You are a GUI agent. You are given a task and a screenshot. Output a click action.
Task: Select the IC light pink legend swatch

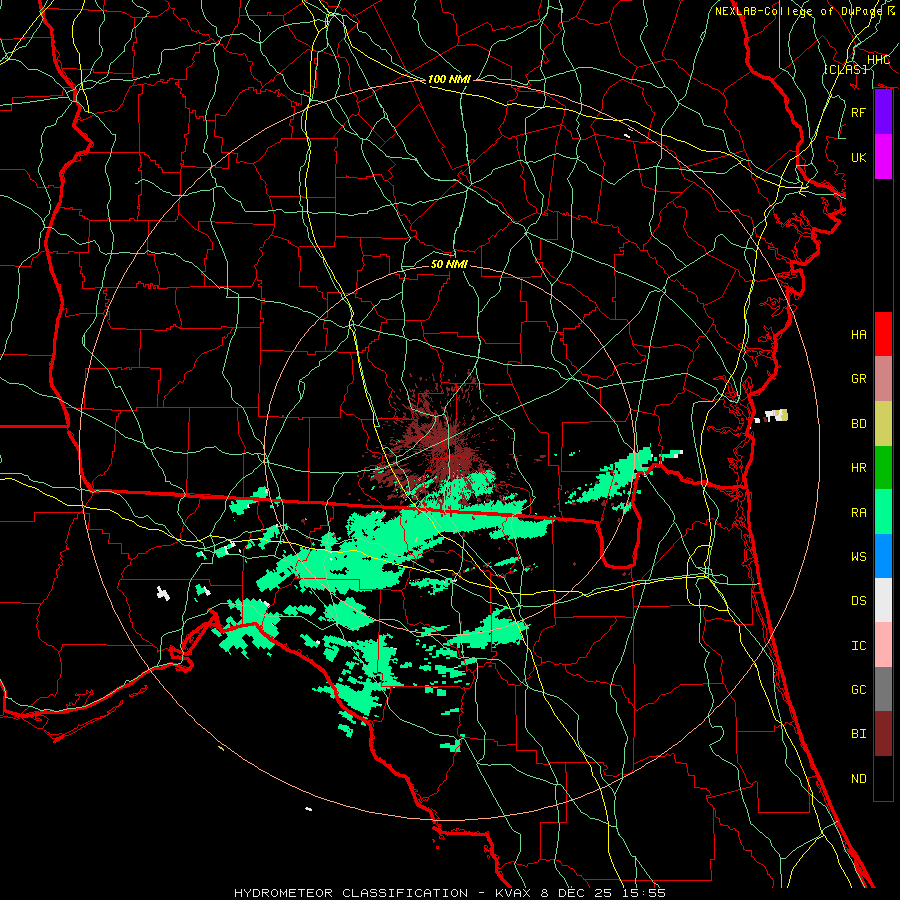pyautogui.click(x=883, y=645)
